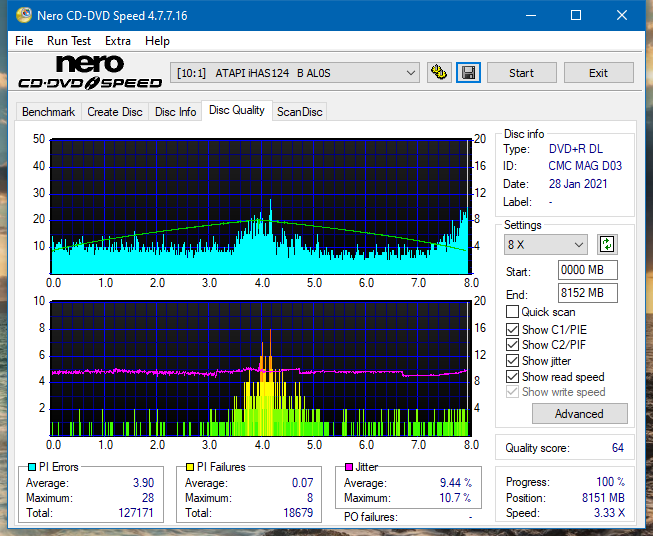Toggle the Show read speed checkbox
This screenshot has width=653, height=536.
tap(512, 376)
